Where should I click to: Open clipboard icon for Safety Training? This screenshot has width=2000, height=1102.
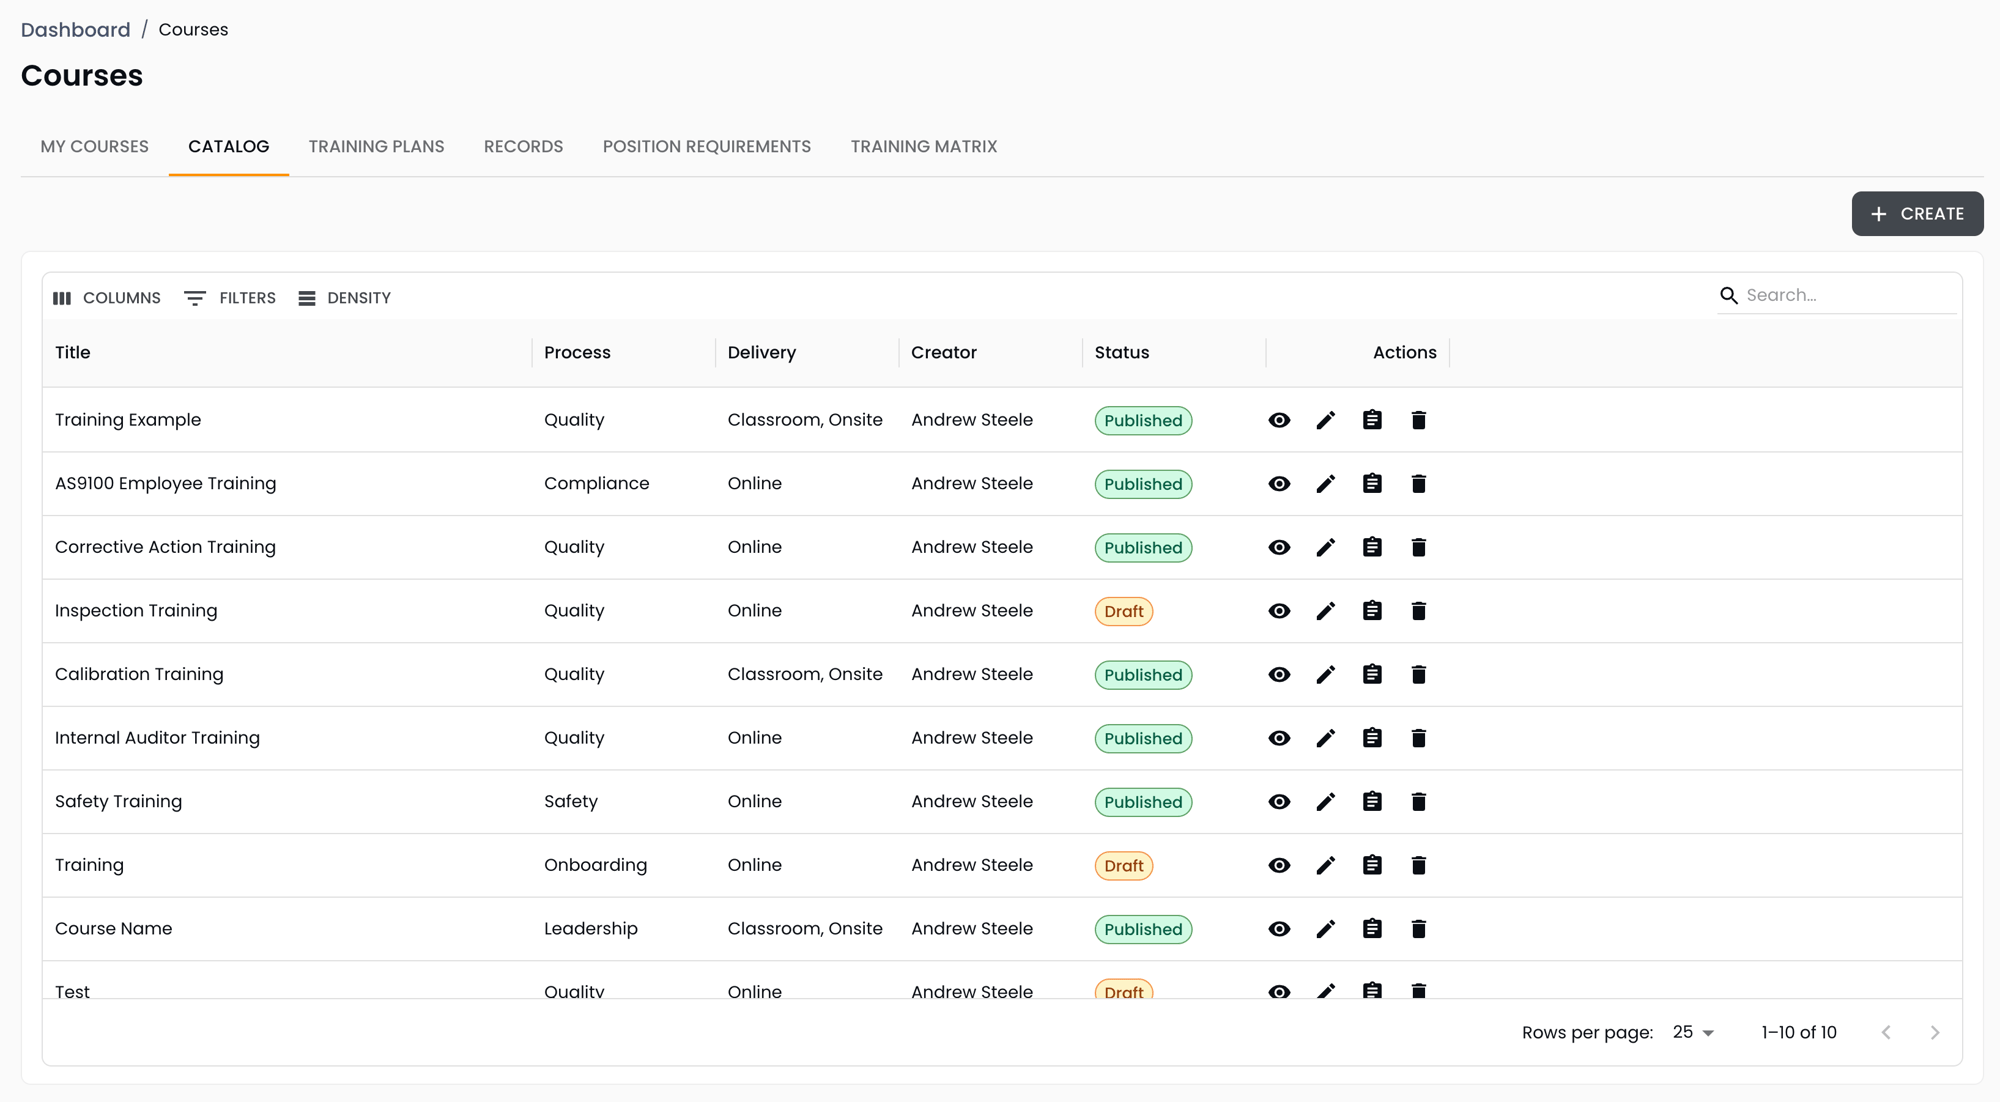(x=1372, y=802)
